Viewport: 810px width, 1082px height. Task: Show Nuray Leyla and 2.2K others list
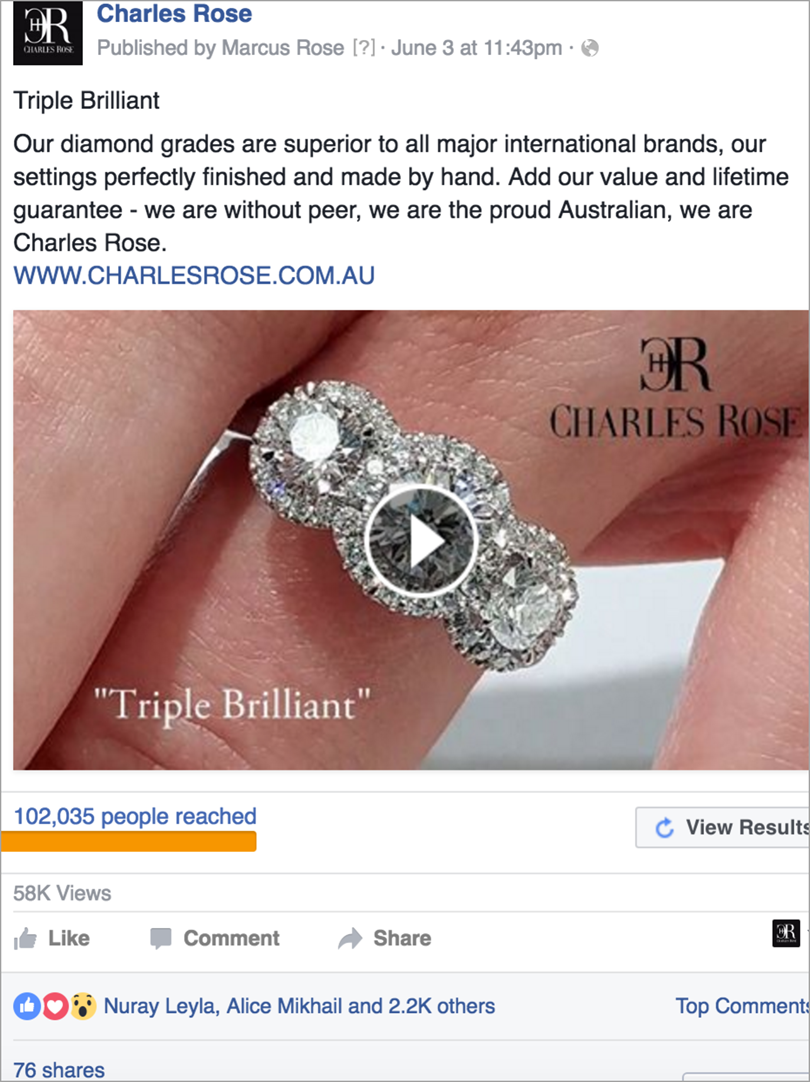(x=299, y=1006)
